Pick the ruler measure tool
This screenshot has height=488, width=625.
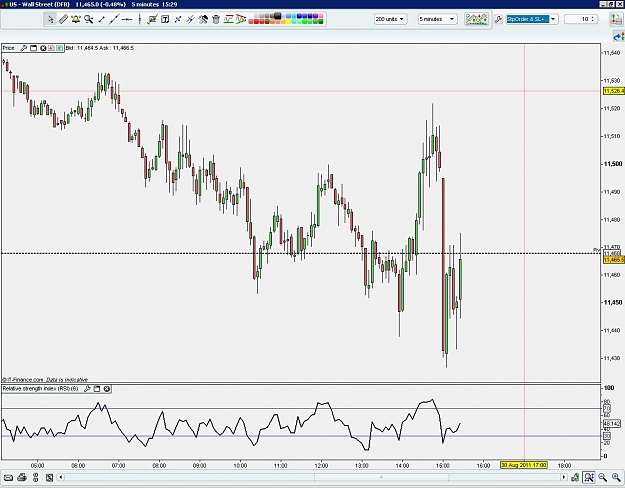click(x=63, y=19)
